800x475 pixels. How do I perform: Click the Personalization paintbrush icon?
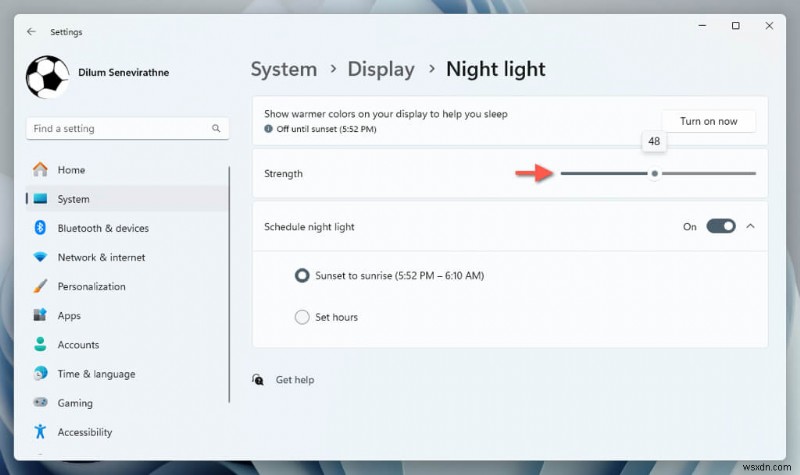[40, 286]
